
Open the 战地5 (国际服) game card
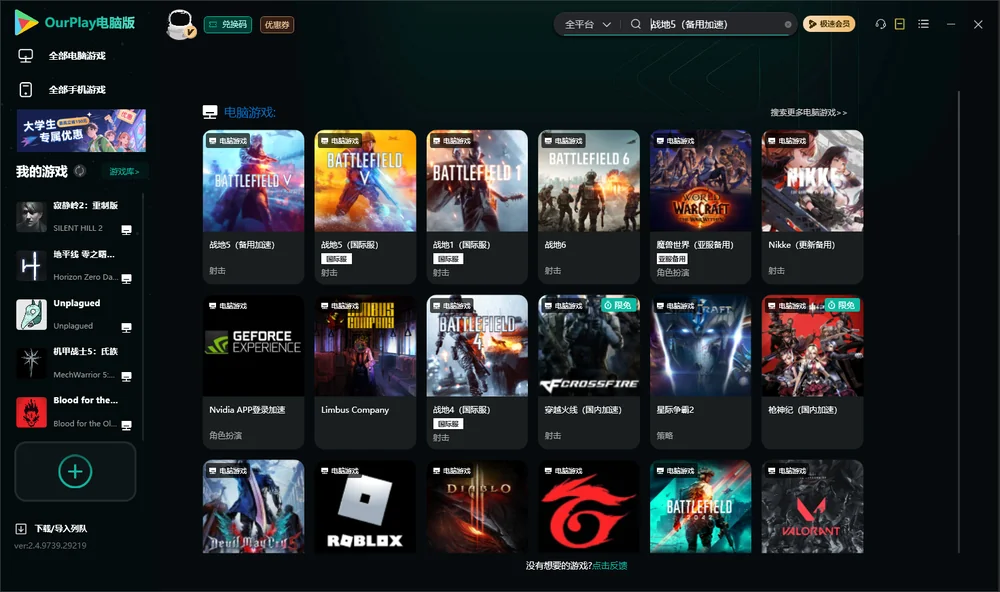pyautogui.click(x=365, y=207)
